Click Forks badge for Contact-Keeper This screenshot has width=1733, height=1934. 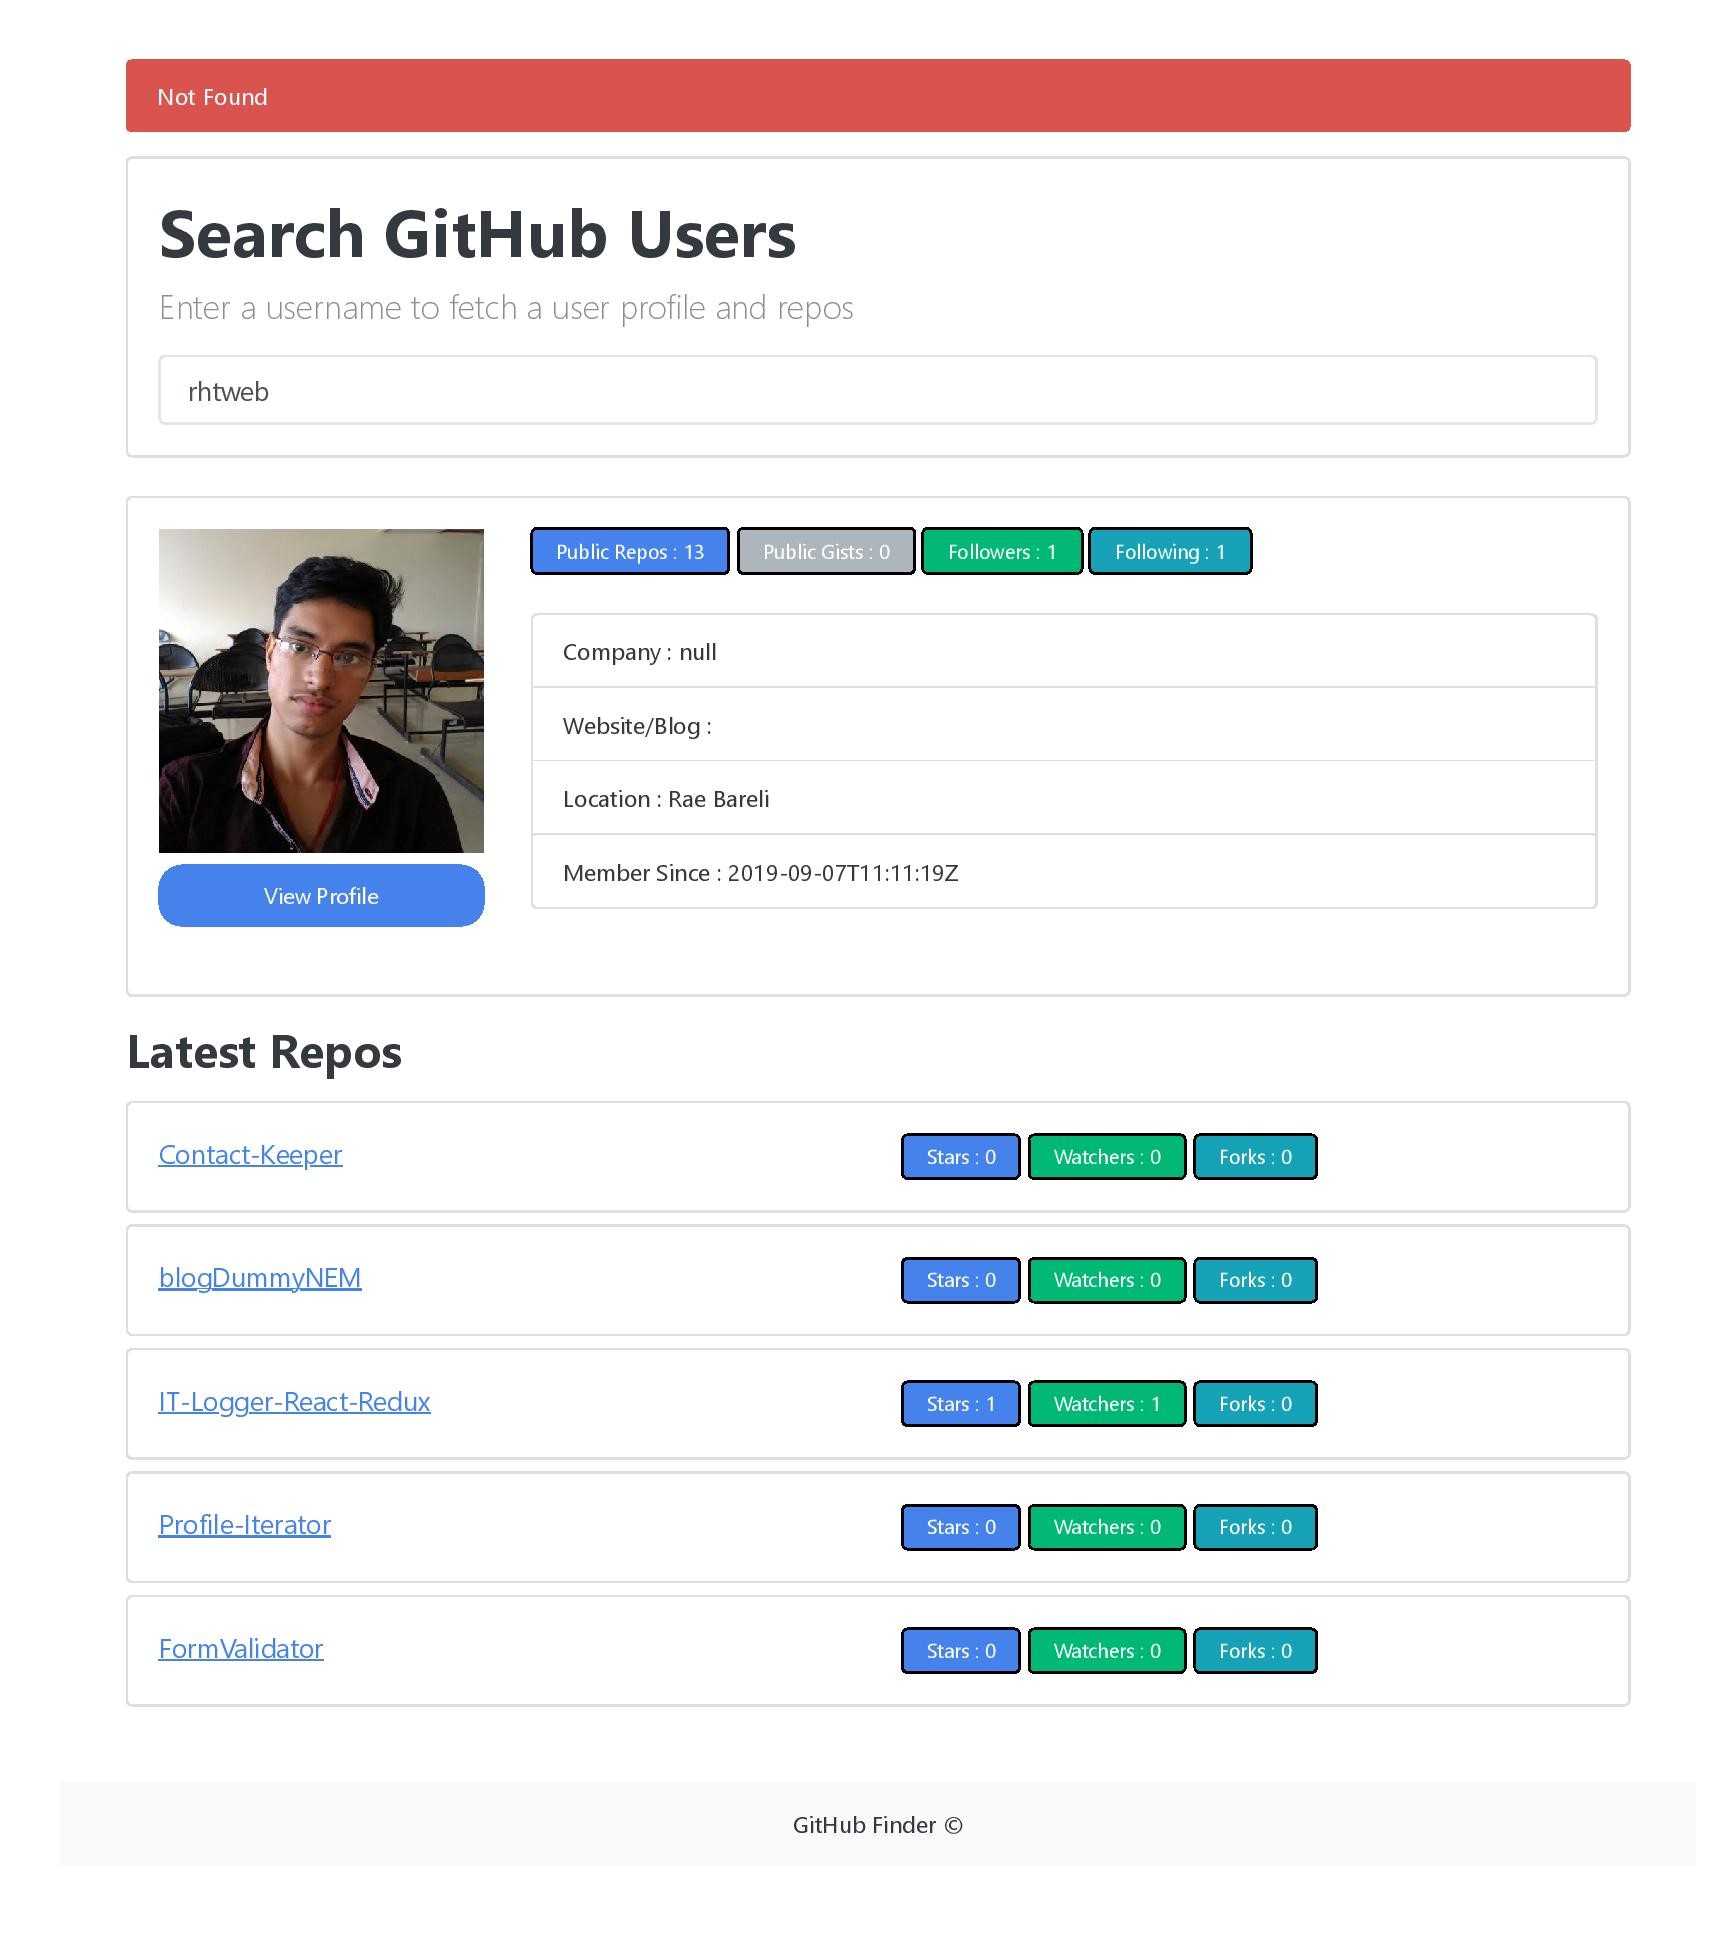point(1255,1157)
